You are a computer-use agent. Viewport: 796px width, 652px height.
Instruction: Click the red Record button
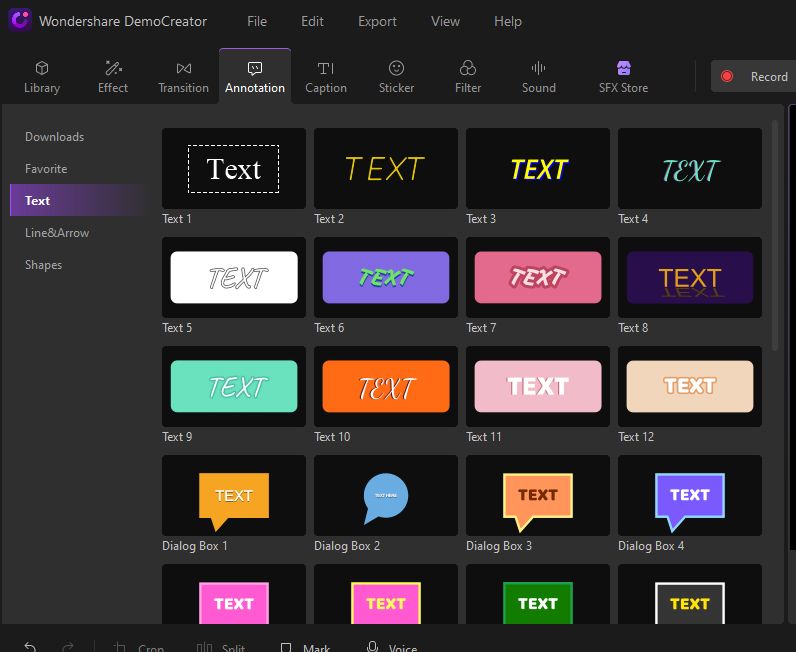[753, 76]
